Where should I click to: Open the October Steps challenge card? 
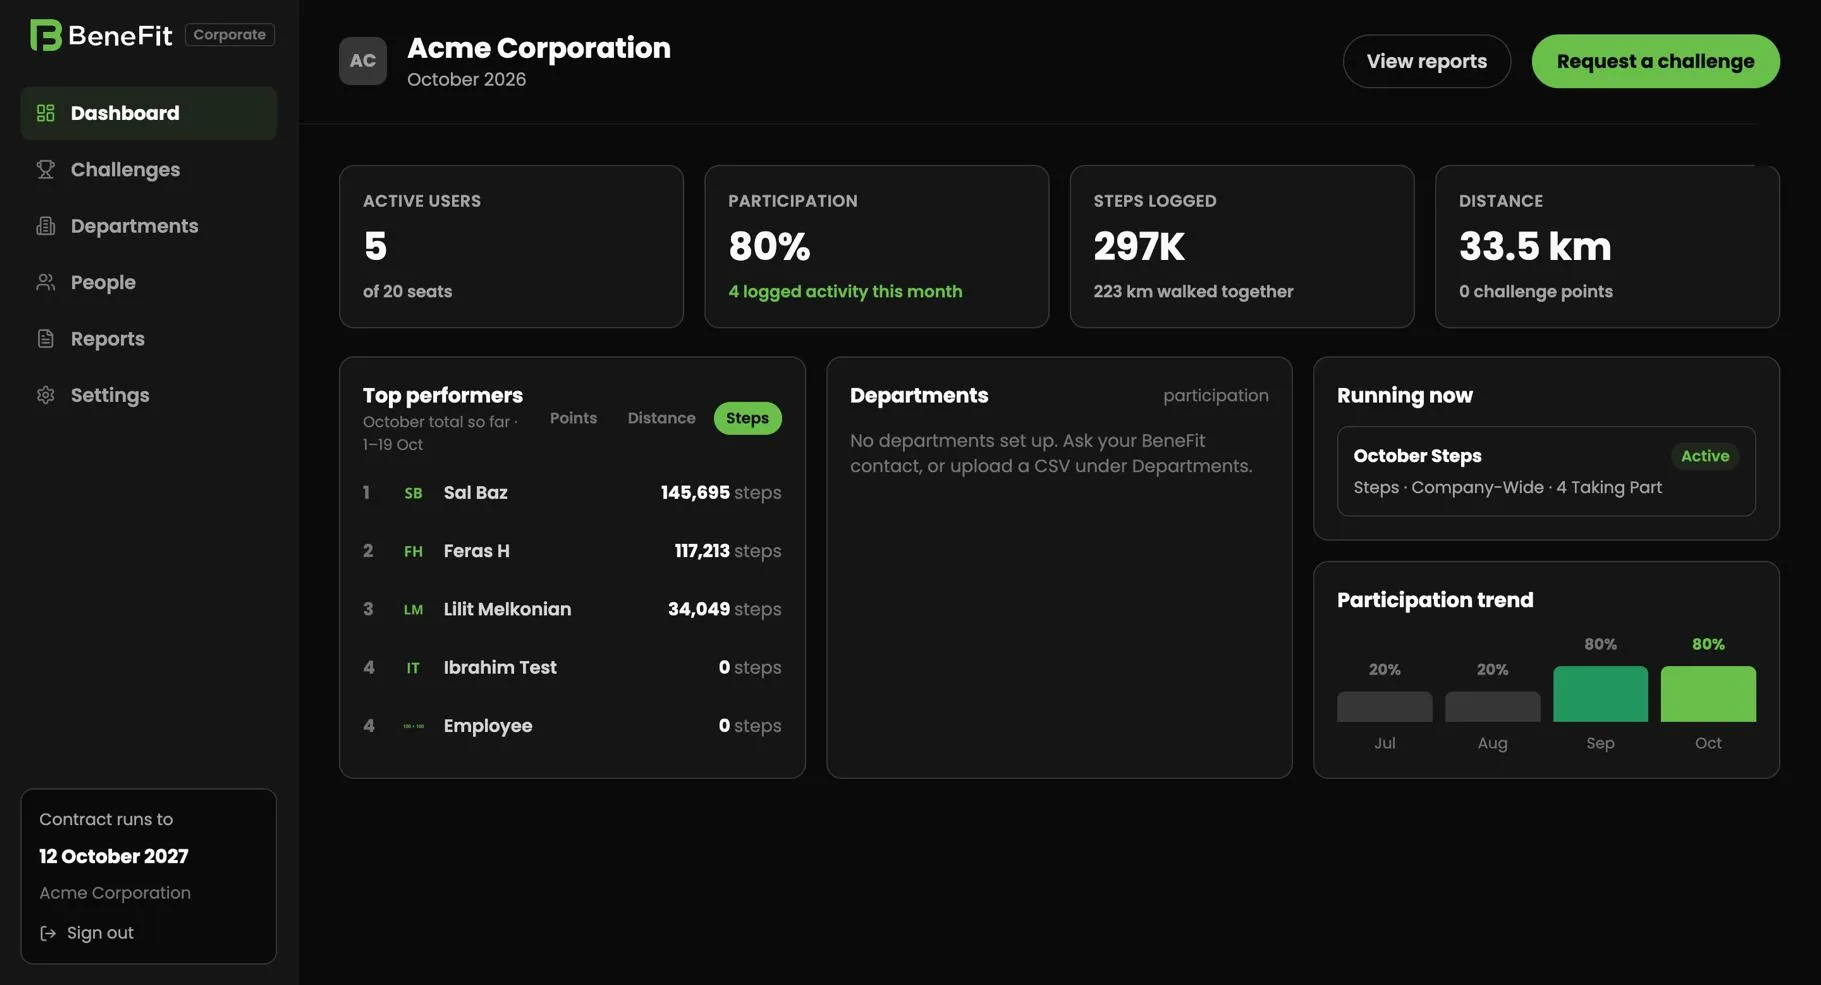point(1546,471)
